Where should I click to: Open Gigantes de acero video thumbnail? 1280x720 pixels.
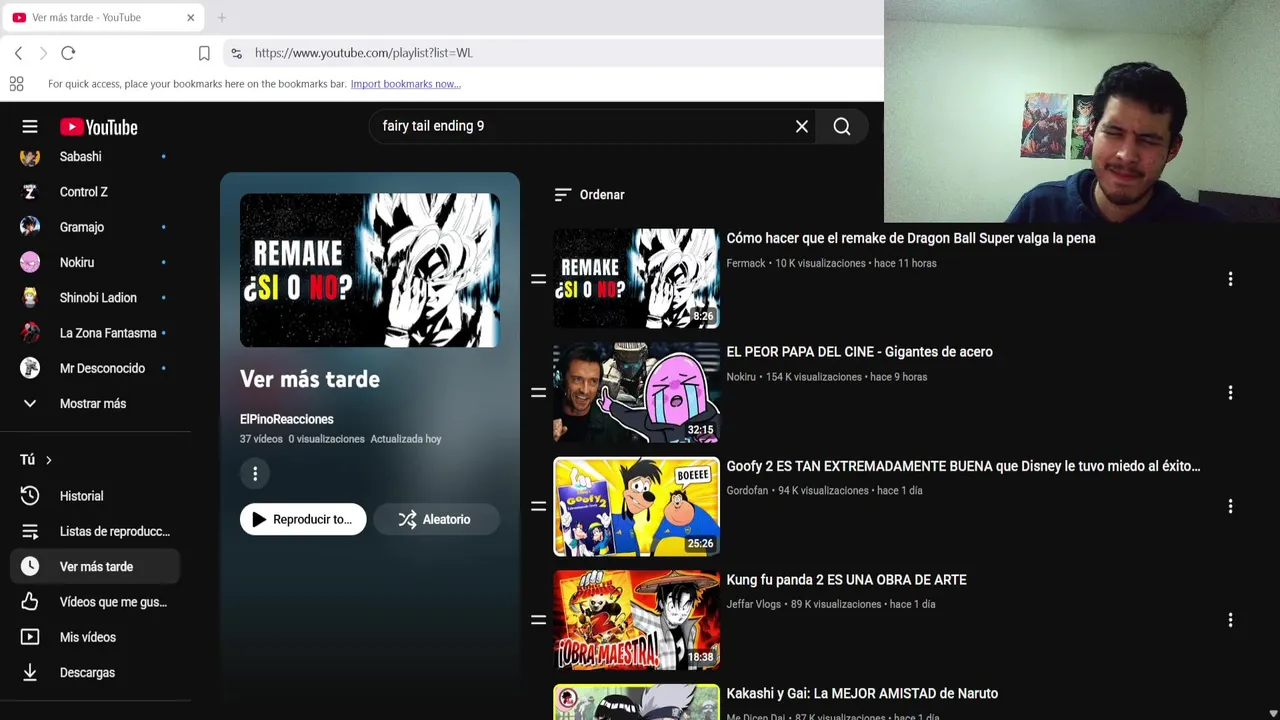pos(636,393)
